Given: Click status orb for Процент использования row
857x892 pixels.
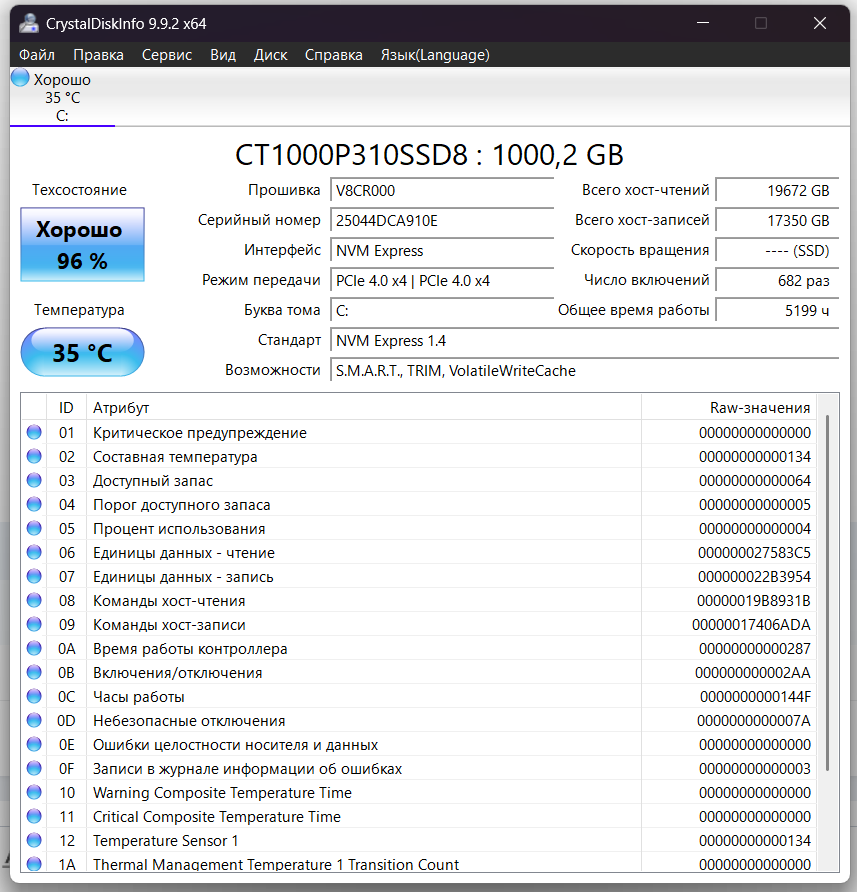Looking at the screenshot, I should (x=34, y=528).
